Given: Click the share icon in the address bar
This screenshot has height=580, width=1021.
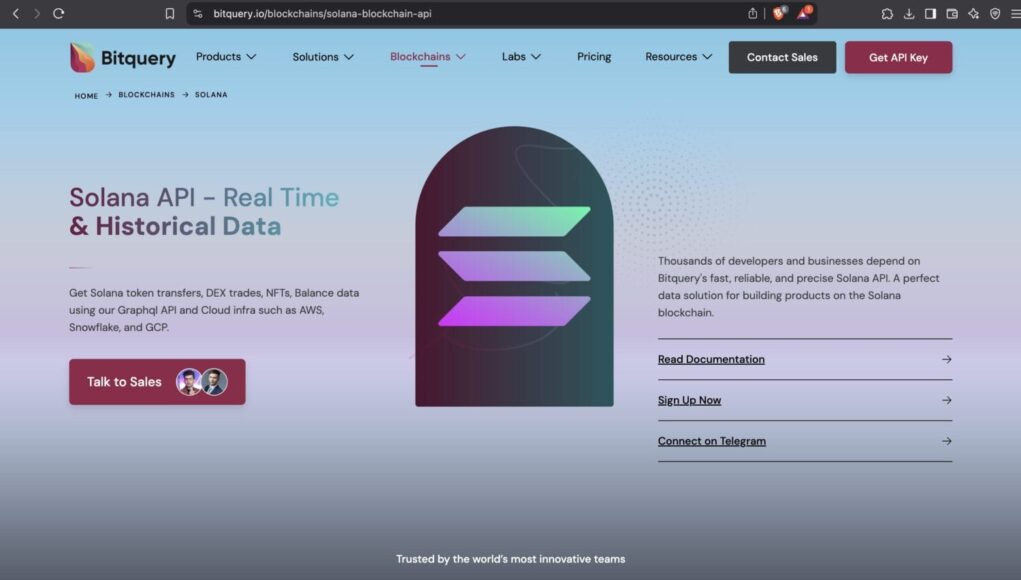Looking at the screenshot, I should coord(753,14).
